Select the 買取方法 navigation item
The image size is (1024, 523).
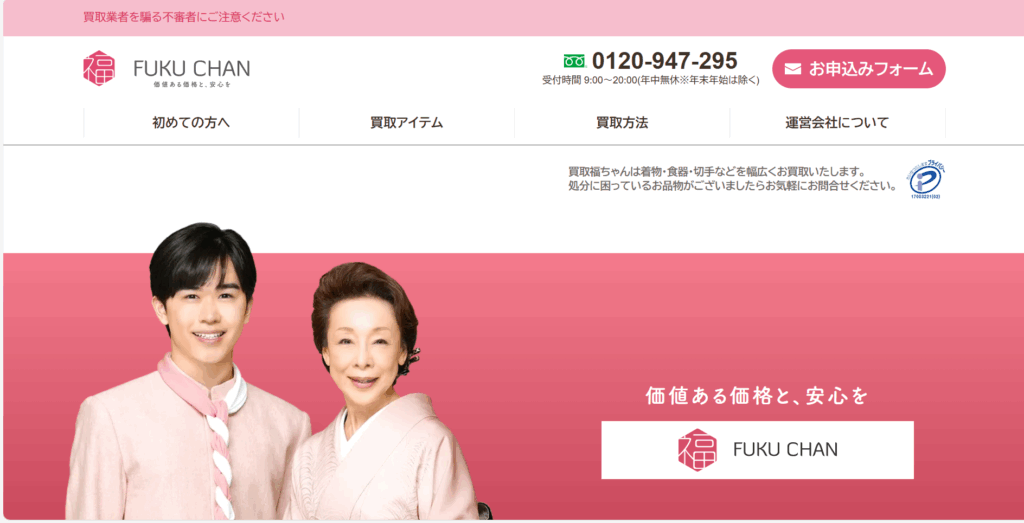coord(622,123)
